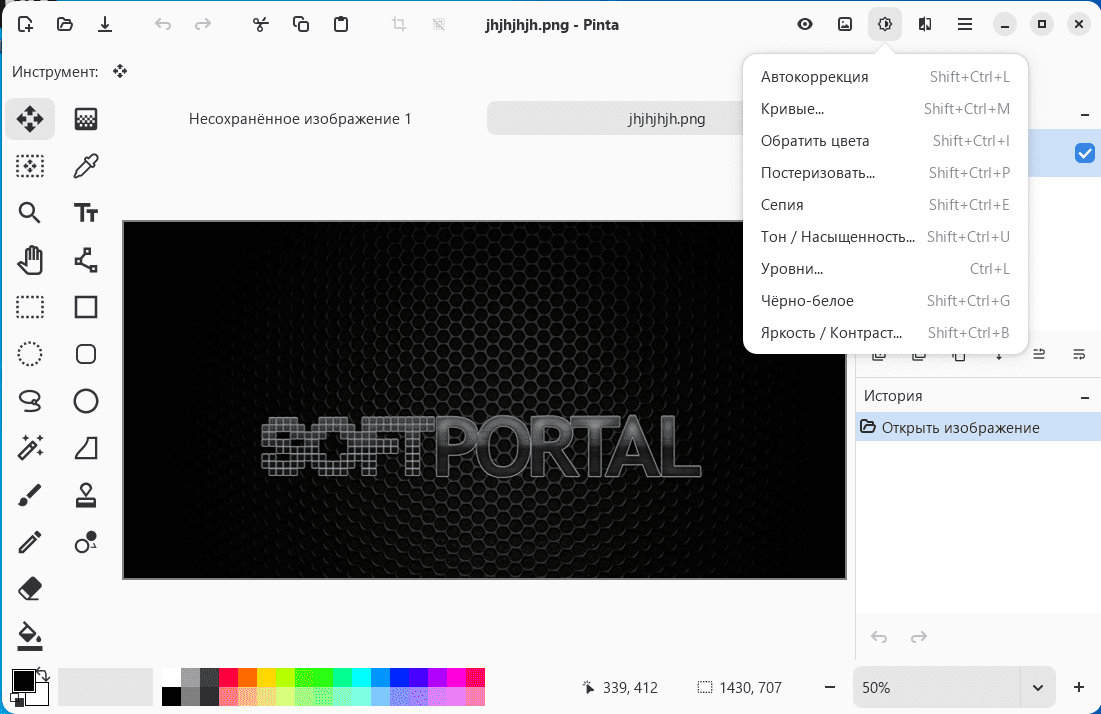The width and height of the screenshot is (1101, 714).
Task: Choose the orange palette color
Action: pos(247,677)
